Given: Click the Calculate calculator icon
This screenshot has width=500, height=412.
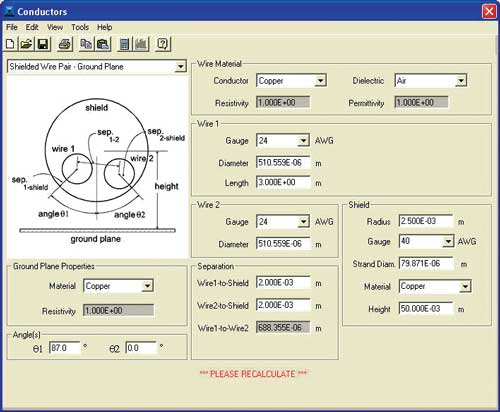Looking at the screenshot, I should click(x=124, y=44).
